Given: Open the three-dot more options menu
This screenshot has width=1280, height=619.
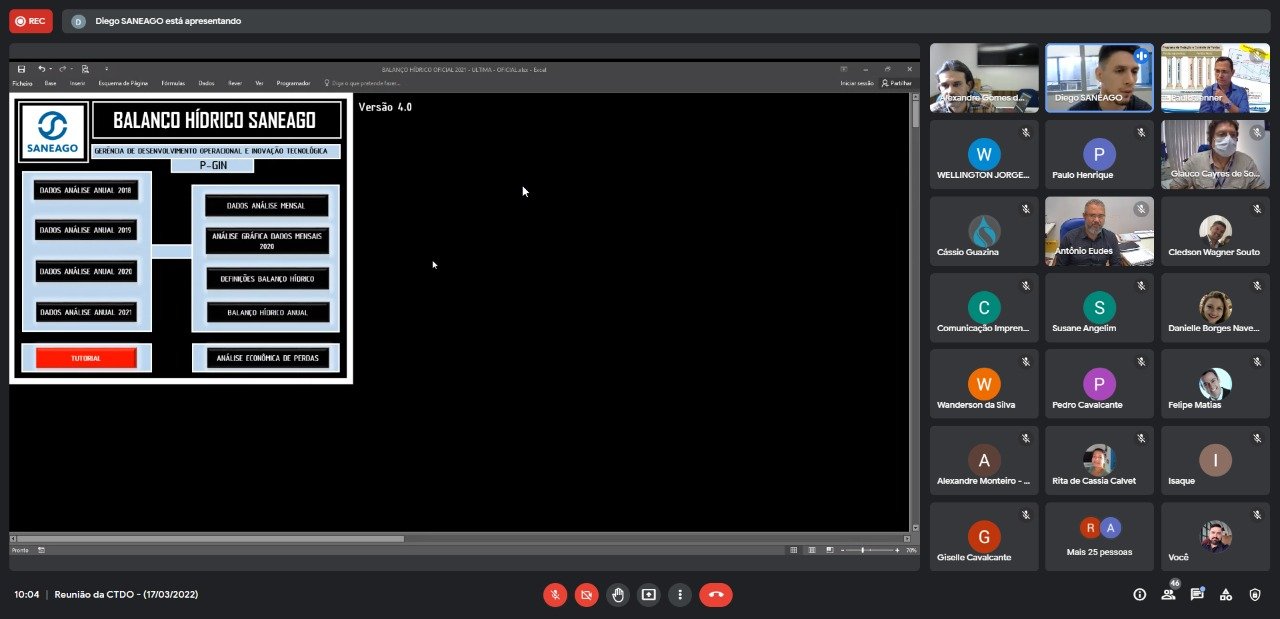Looking at the screenshot, I should coord(680,595).
